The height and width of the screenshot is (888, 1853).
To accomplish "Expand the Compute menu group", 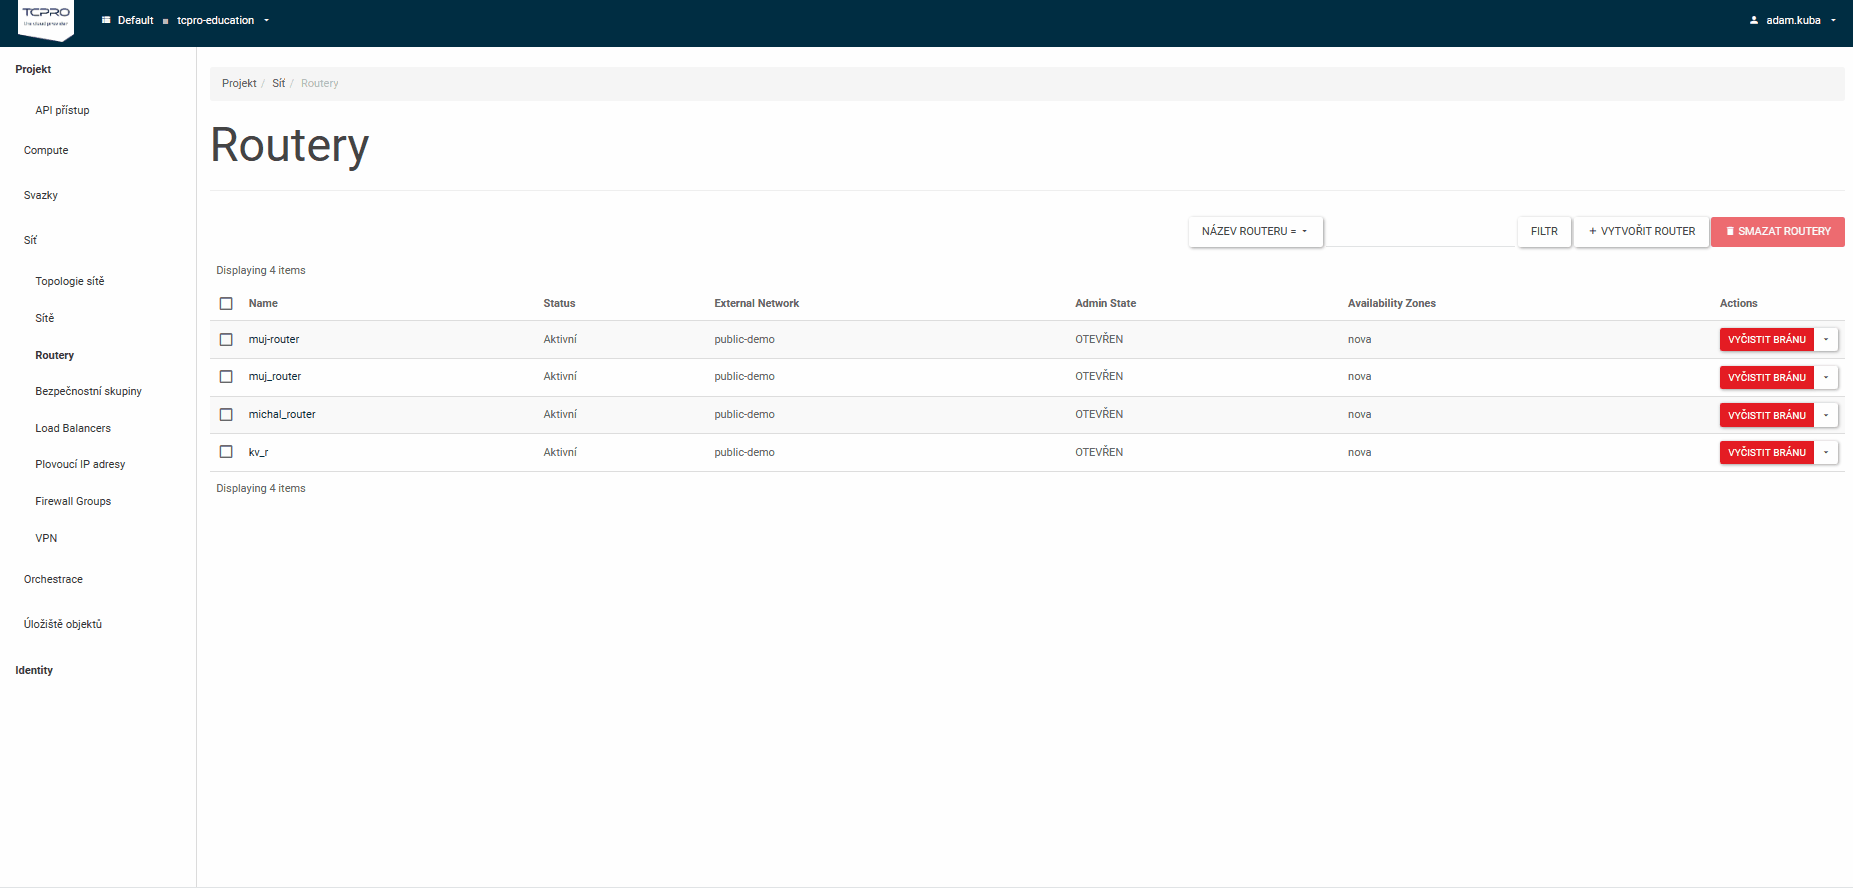I will (46, 150).
